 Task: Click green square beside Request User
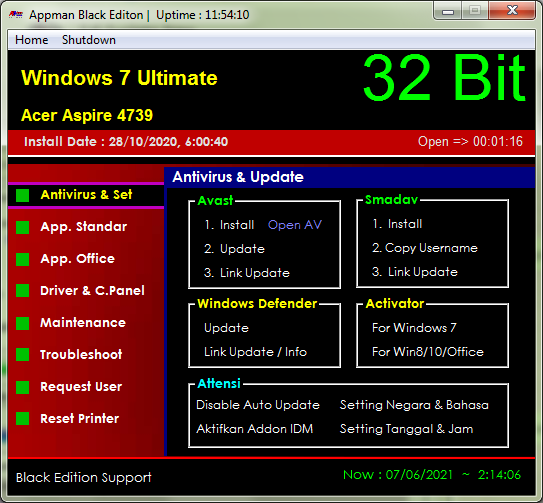(23, 387)
